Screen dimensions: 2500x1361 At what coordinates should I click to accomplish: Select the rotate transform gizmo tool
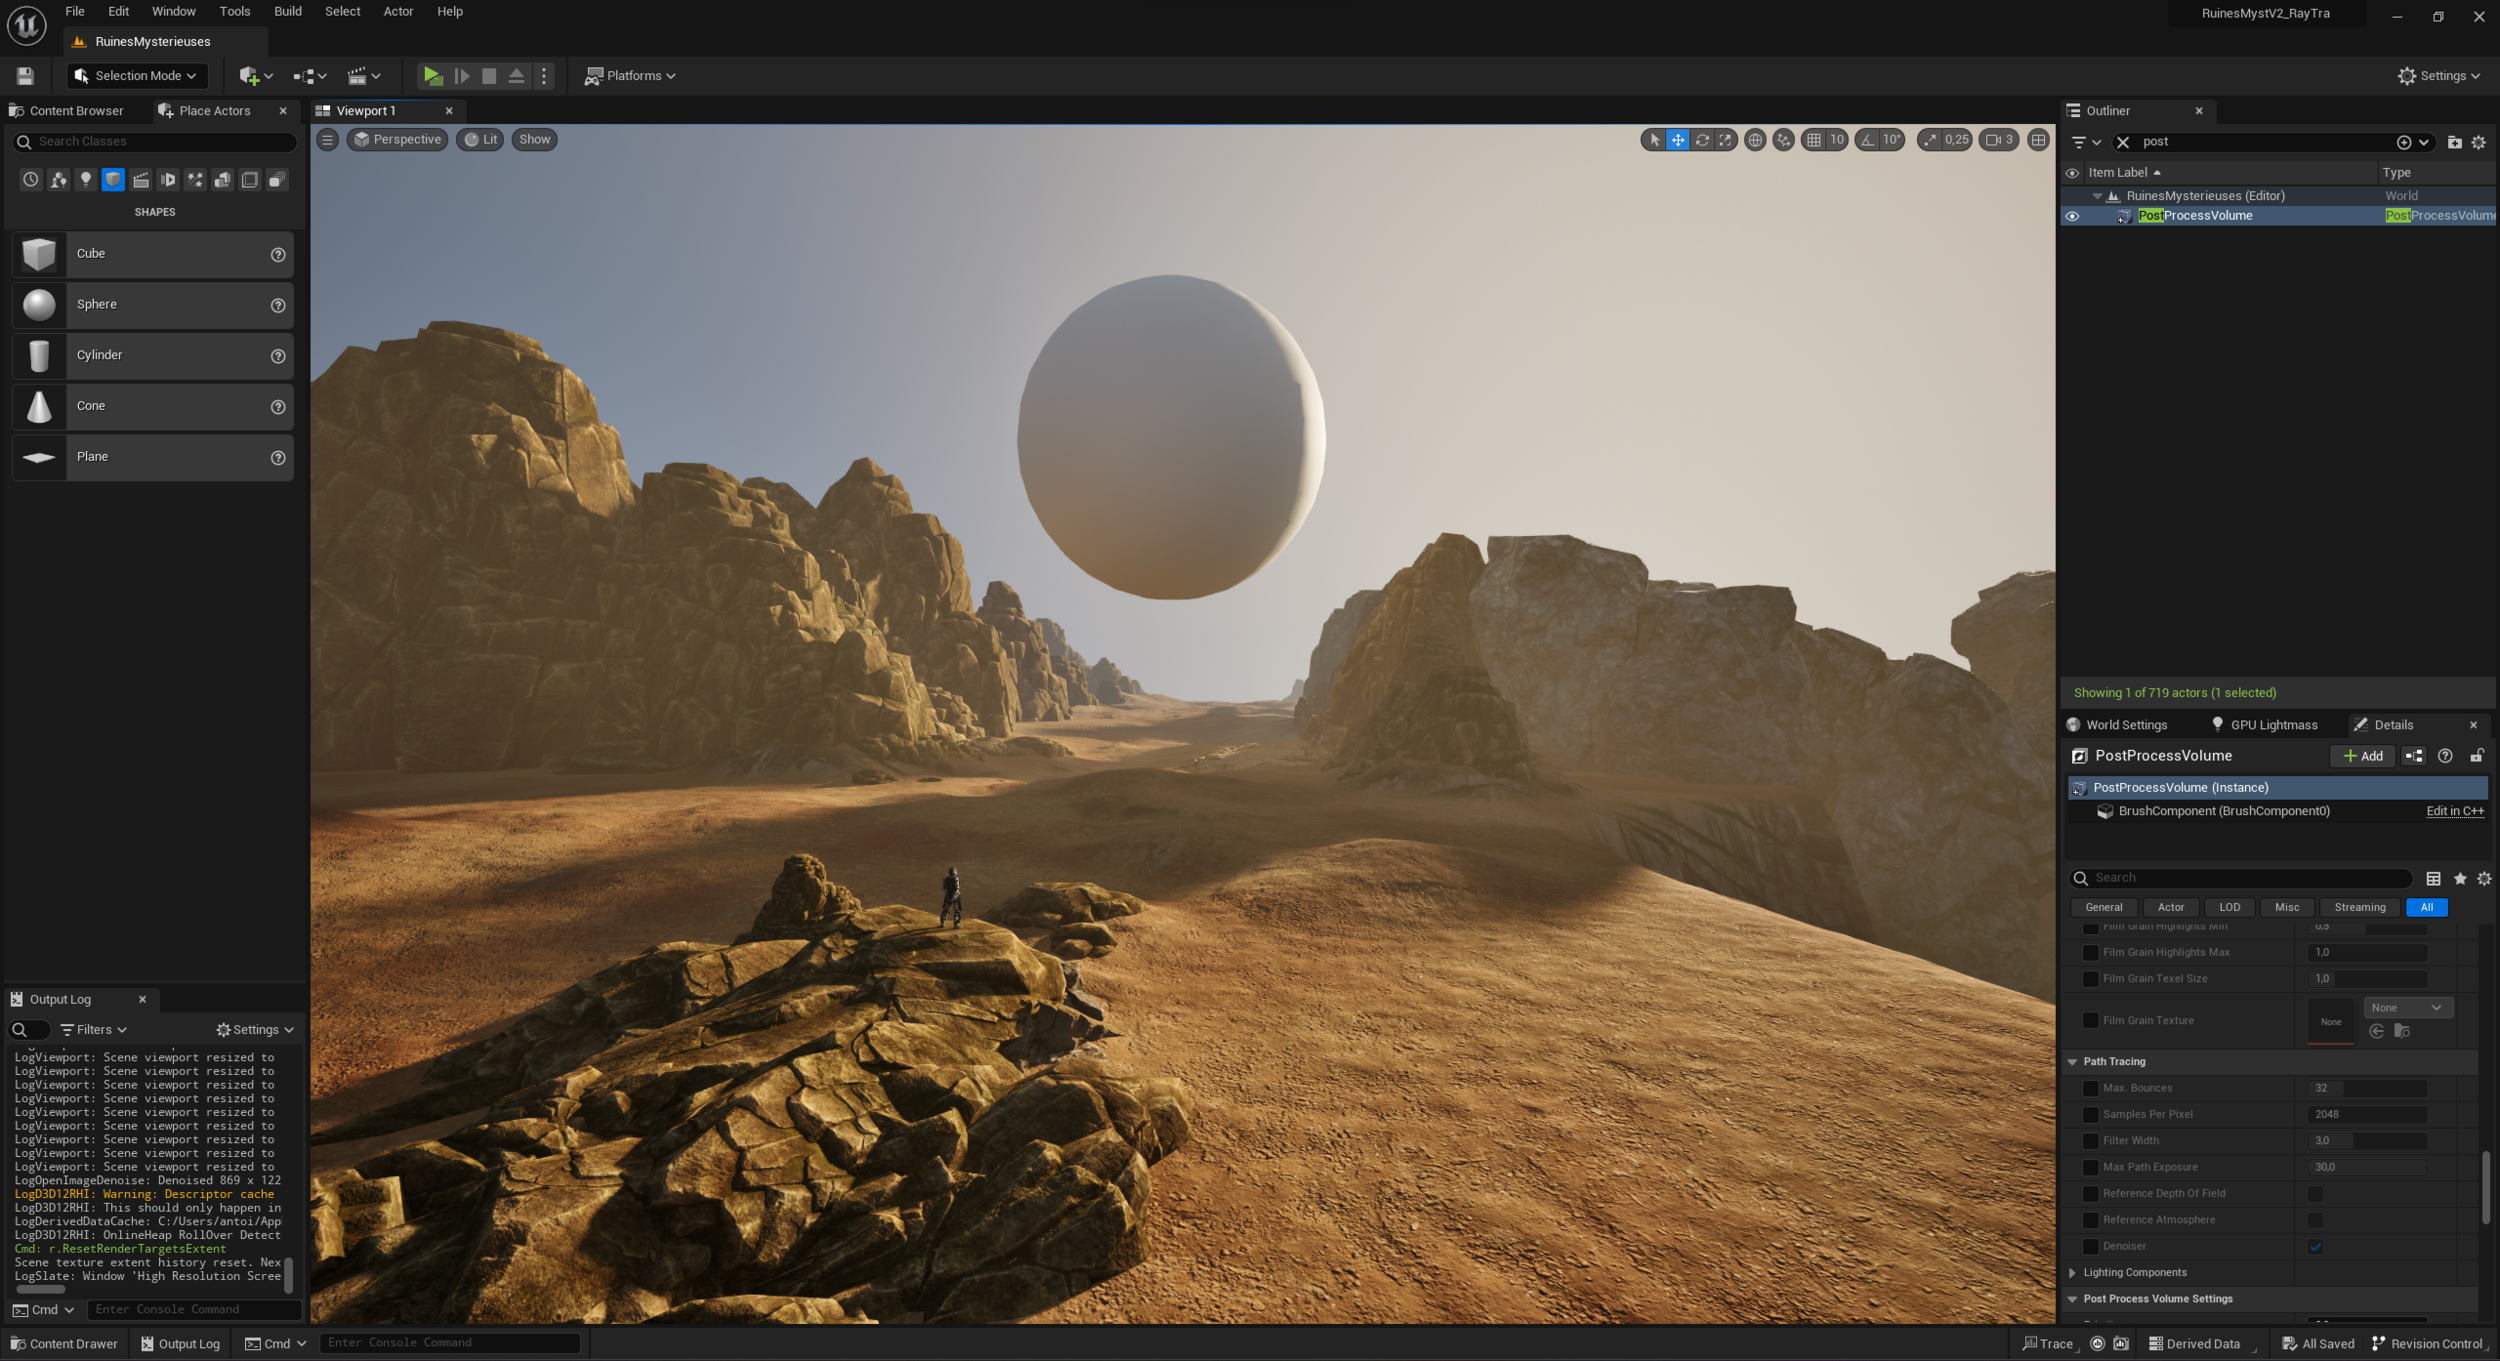pos(1702,140)
